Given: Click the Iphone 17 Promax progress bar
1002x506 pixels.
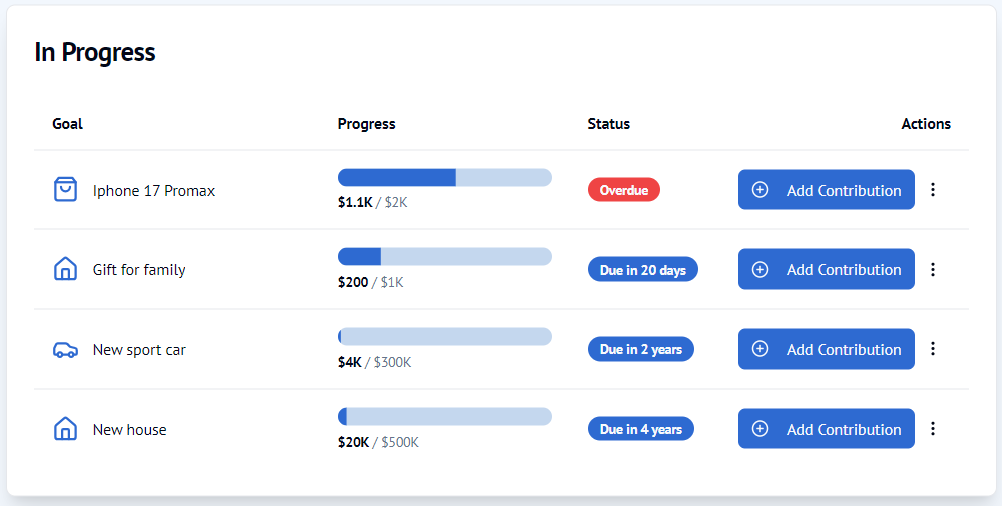Looking at the screenshot, I should (x=445, y=178).
